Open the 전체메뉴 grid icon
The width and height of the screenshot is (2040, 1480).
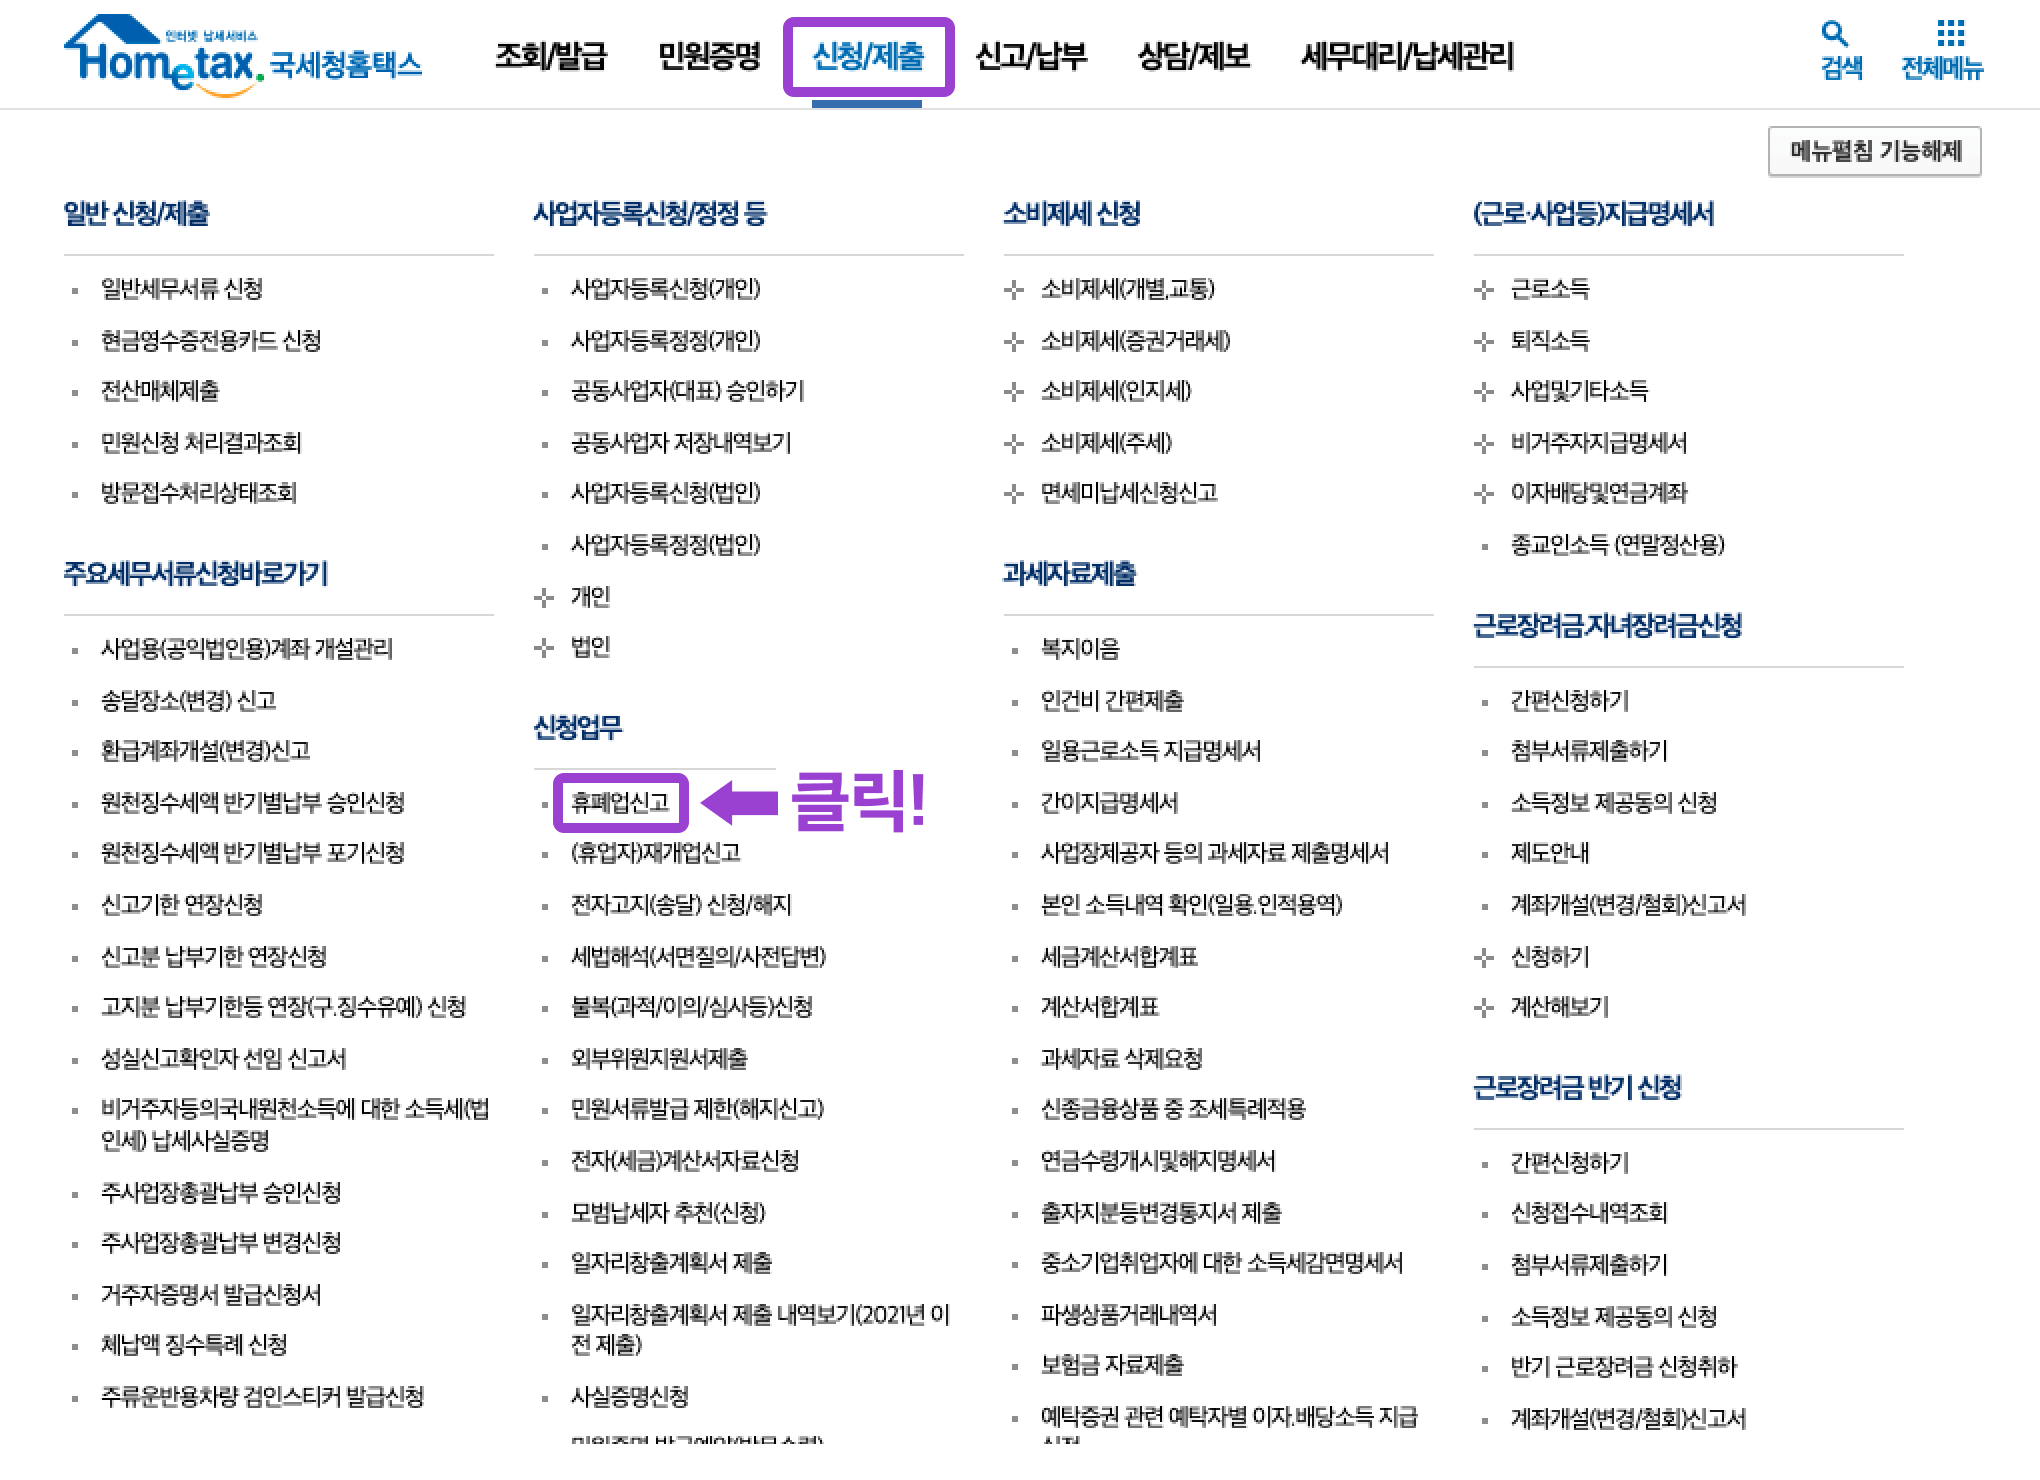(1949, 34)
